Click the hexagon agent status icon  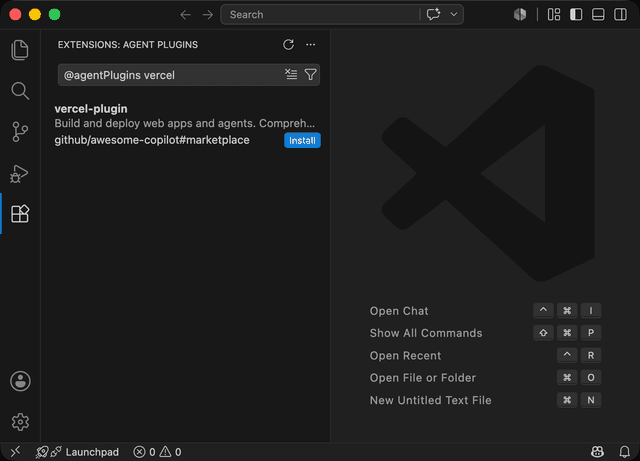[520, 14]
